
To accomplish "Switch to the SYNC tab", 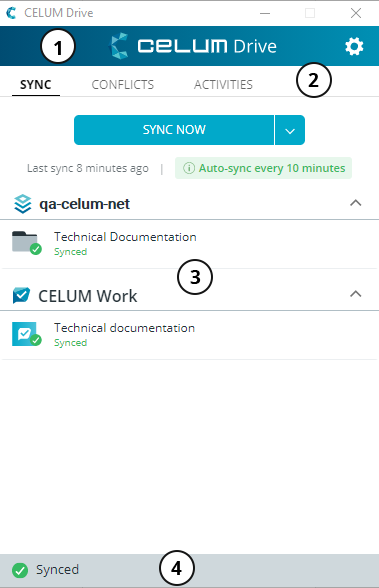I will tap(36, 85).
